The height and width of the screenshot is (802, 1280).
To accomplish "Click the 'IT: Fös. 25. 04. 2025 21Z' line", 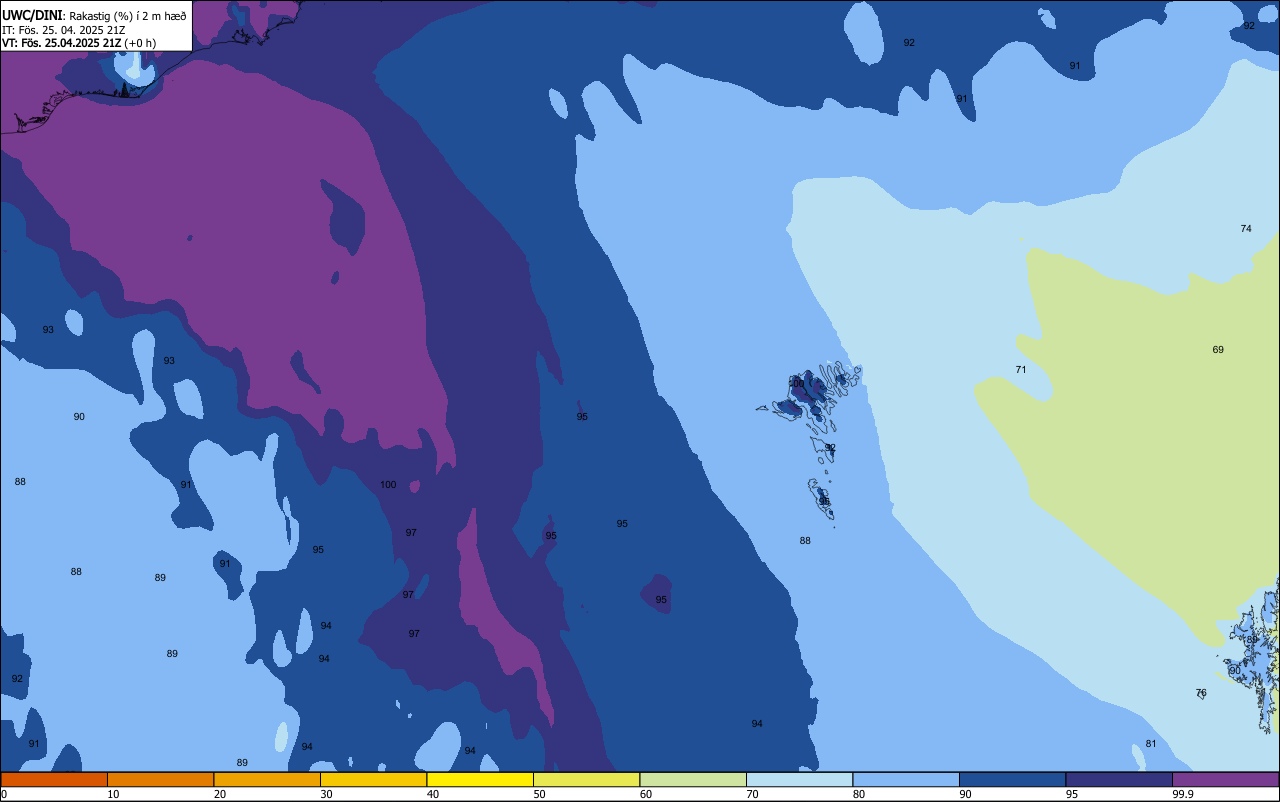I will [64, 30].
